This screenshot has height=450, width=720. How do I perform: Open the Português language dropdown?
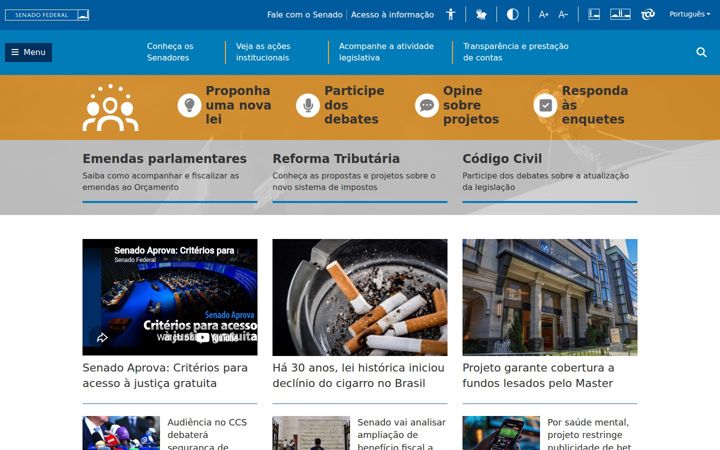pyautogui.click(x=690, y=14)
